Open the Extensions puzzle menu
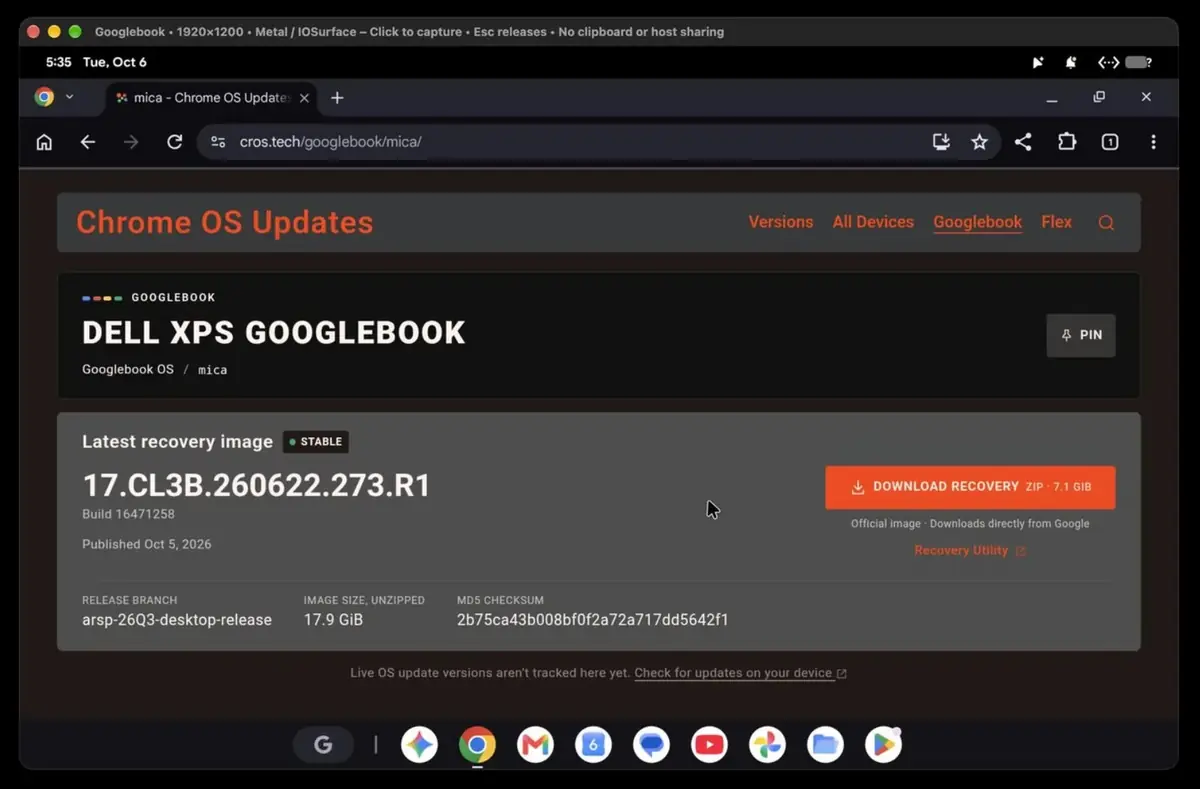Screen dimensions: 1200x789 [1067, 142]
